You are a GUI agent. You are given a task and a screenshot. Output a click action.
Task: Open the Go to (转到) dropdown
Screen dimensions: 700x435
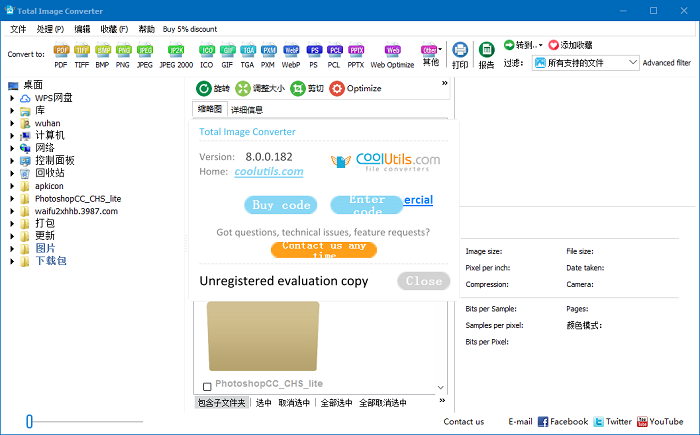(x=523, y=45)
